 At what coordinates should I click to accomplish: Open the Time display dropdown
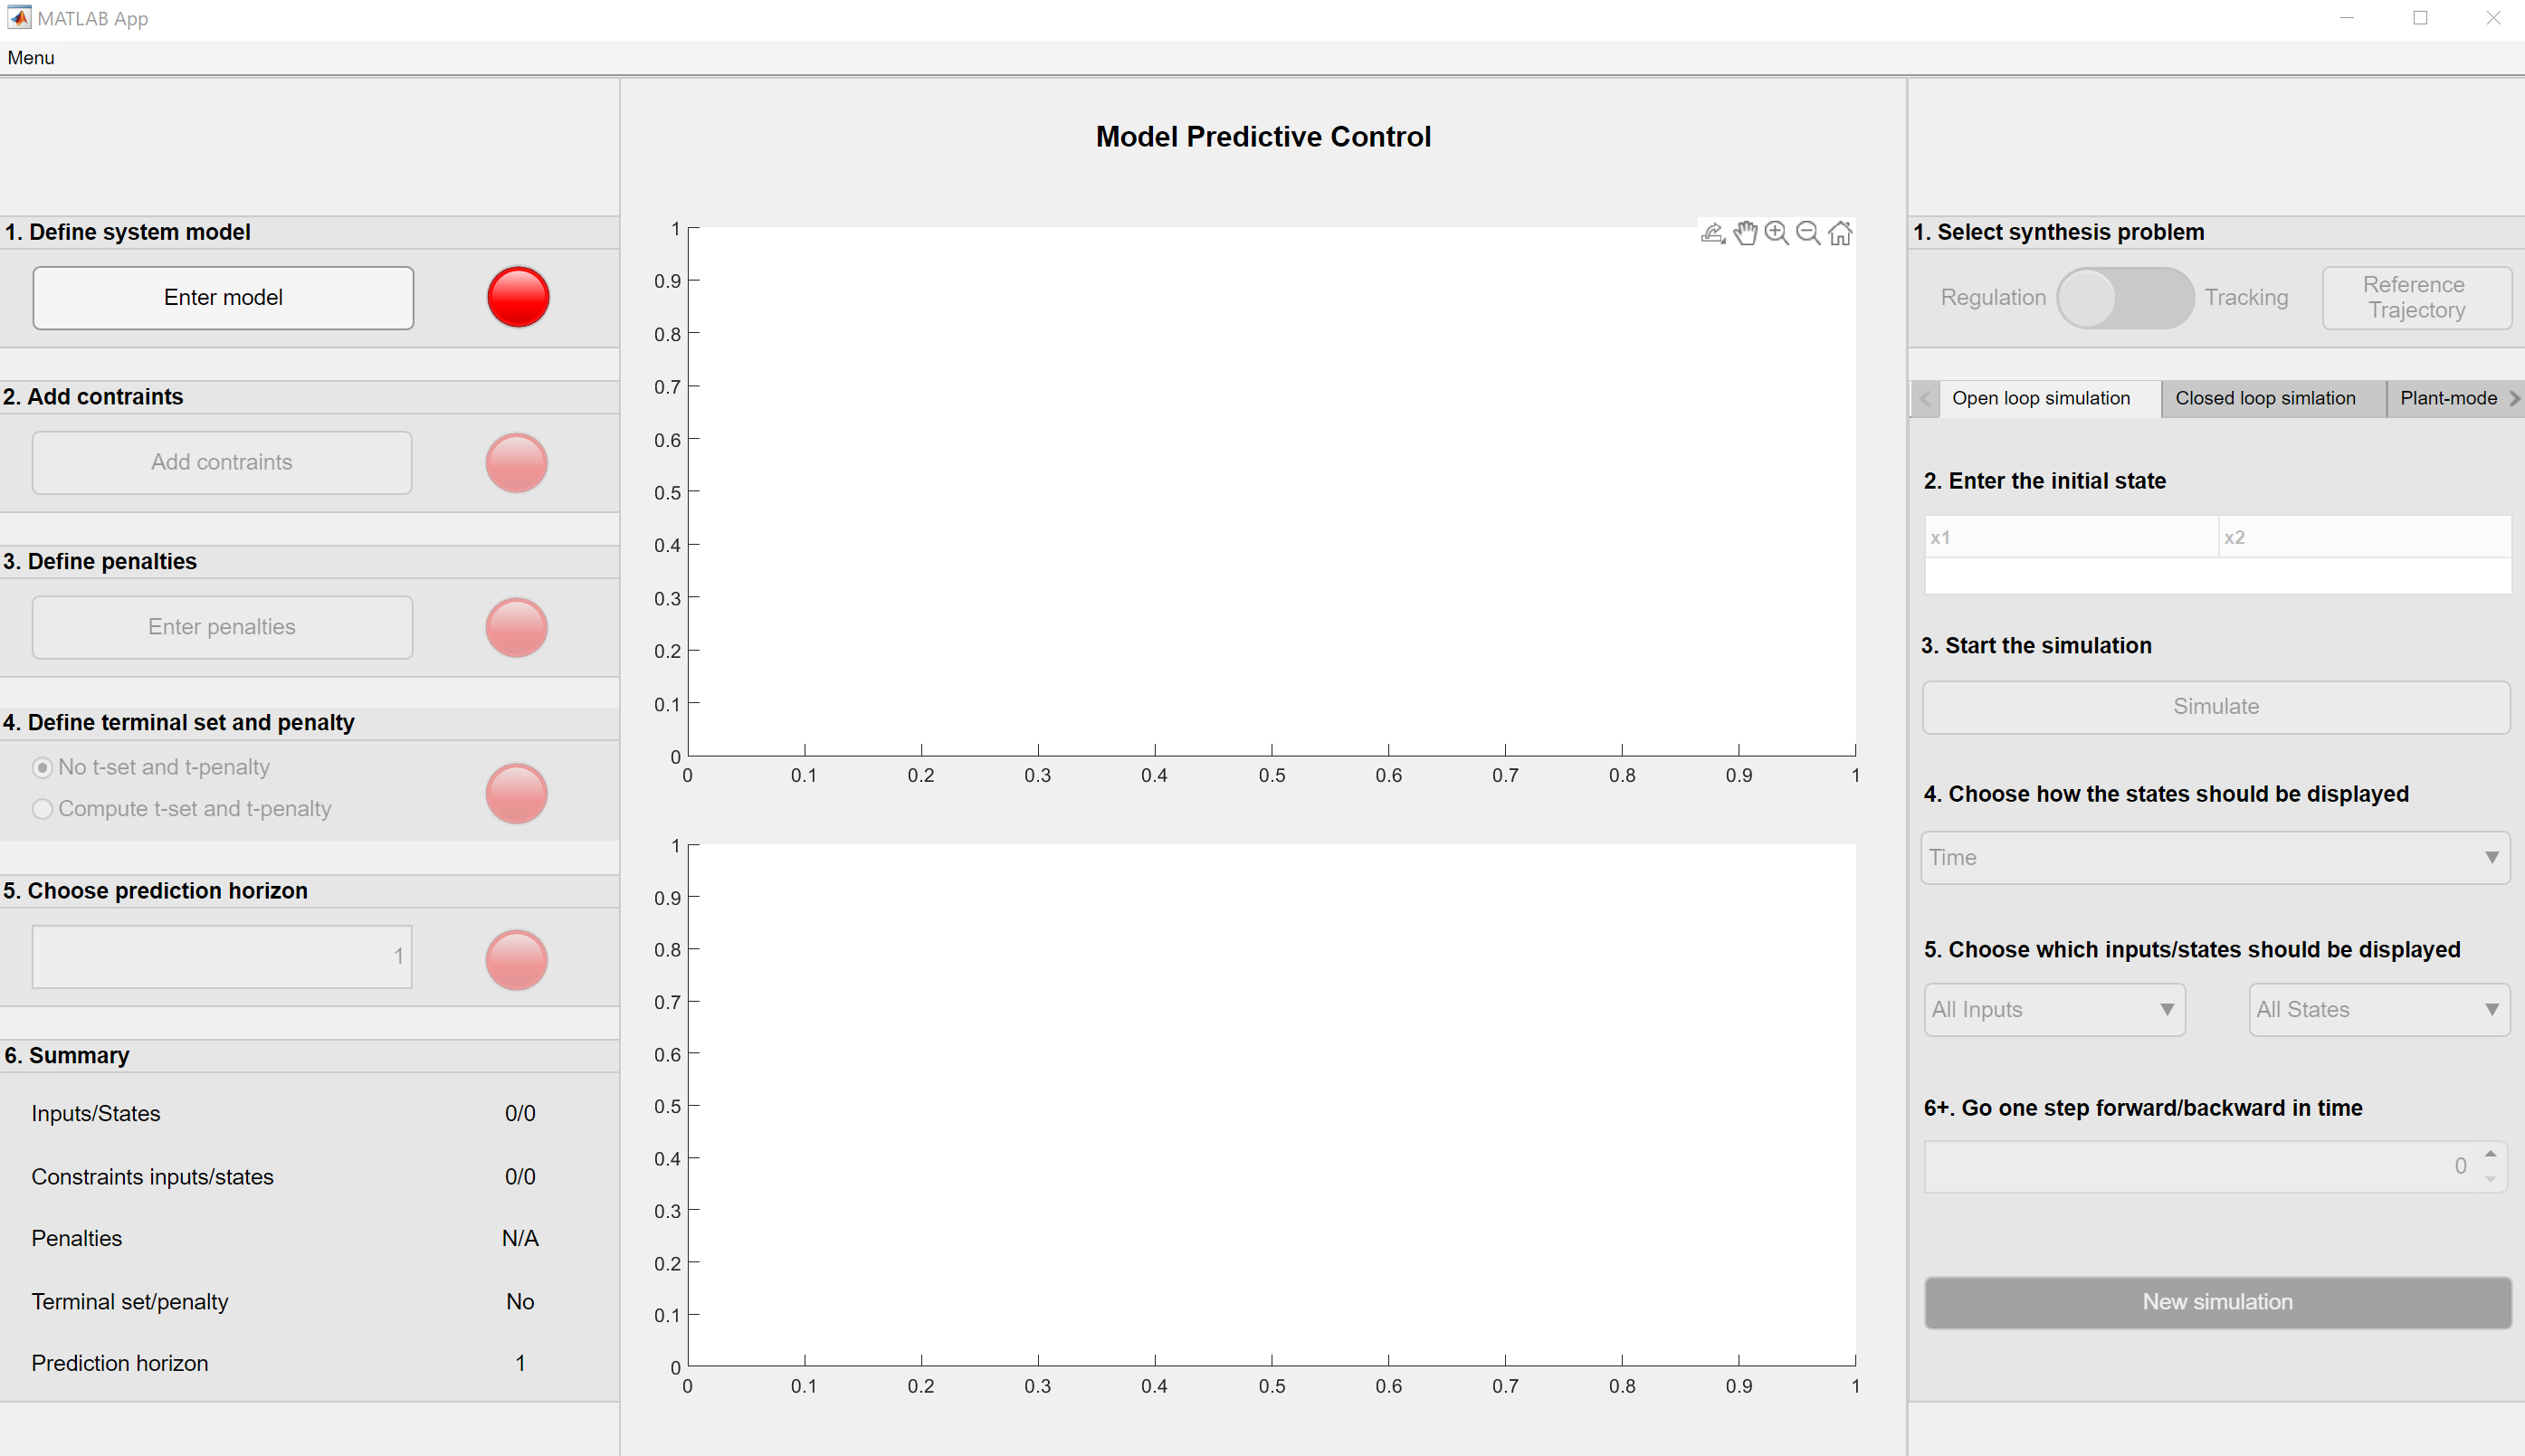(x=2215, y=858)
